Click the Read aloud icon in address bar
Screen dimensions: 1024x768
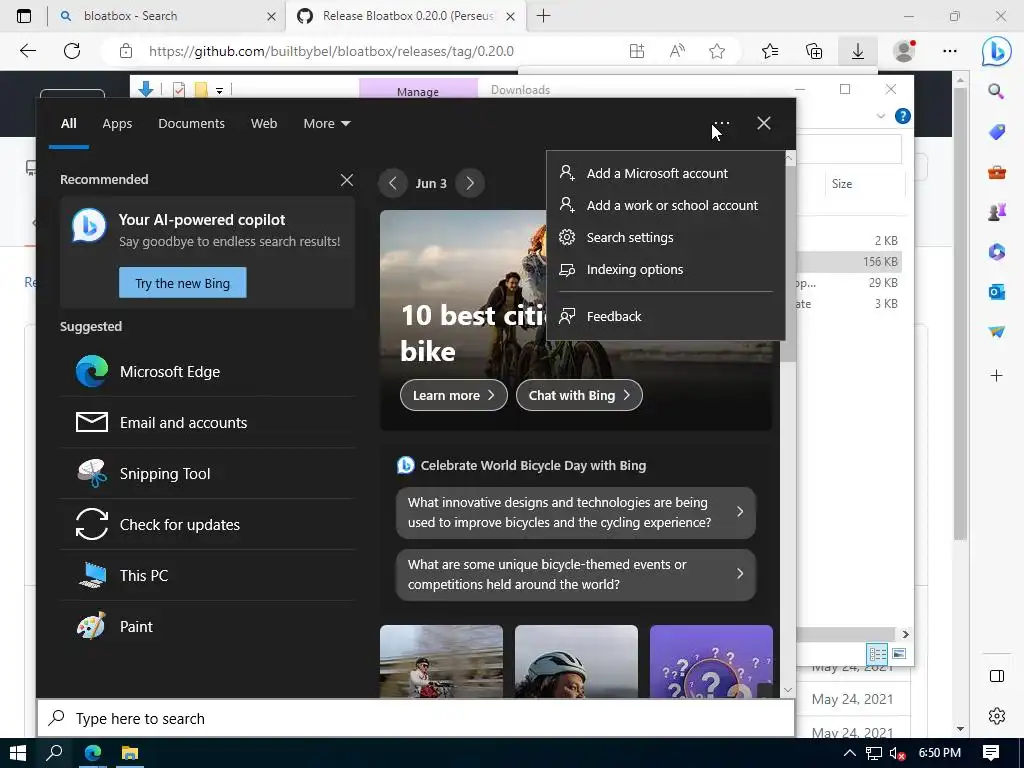coord(677,51)
